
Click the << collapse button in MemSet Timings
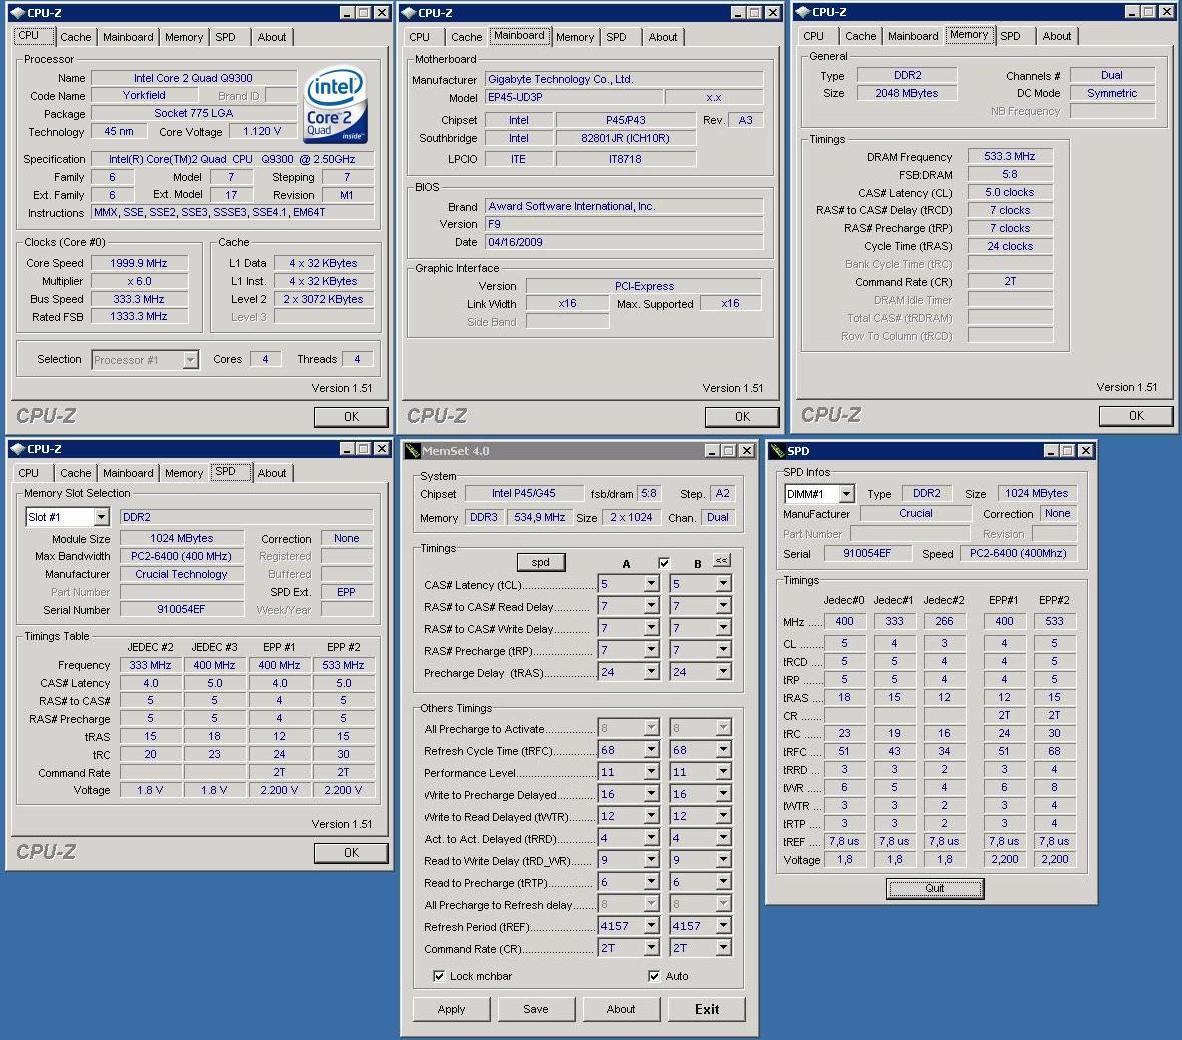[x=721, y=561]
